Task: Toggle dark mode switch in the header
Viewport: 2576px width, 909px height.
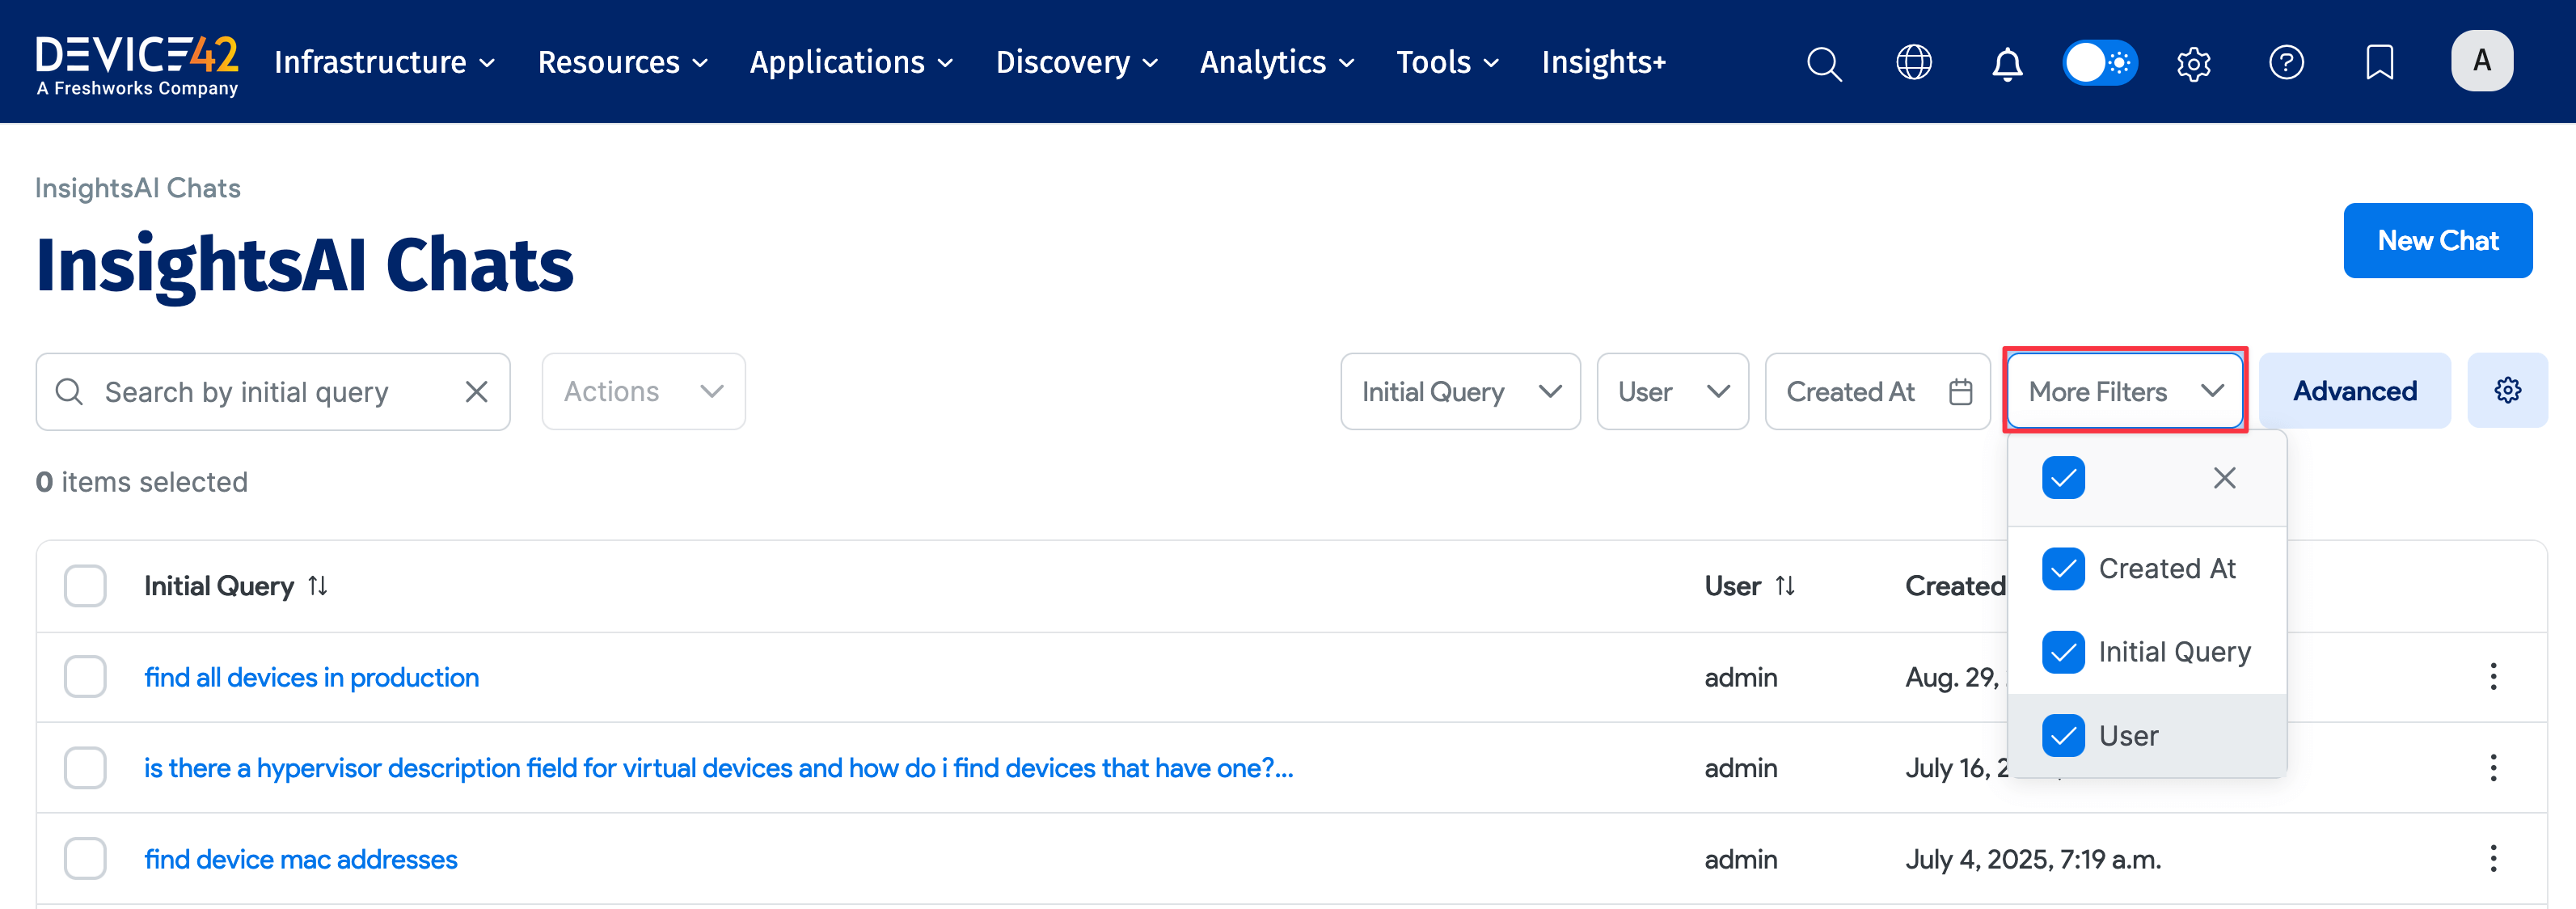Action: [x=2100, y=62]
